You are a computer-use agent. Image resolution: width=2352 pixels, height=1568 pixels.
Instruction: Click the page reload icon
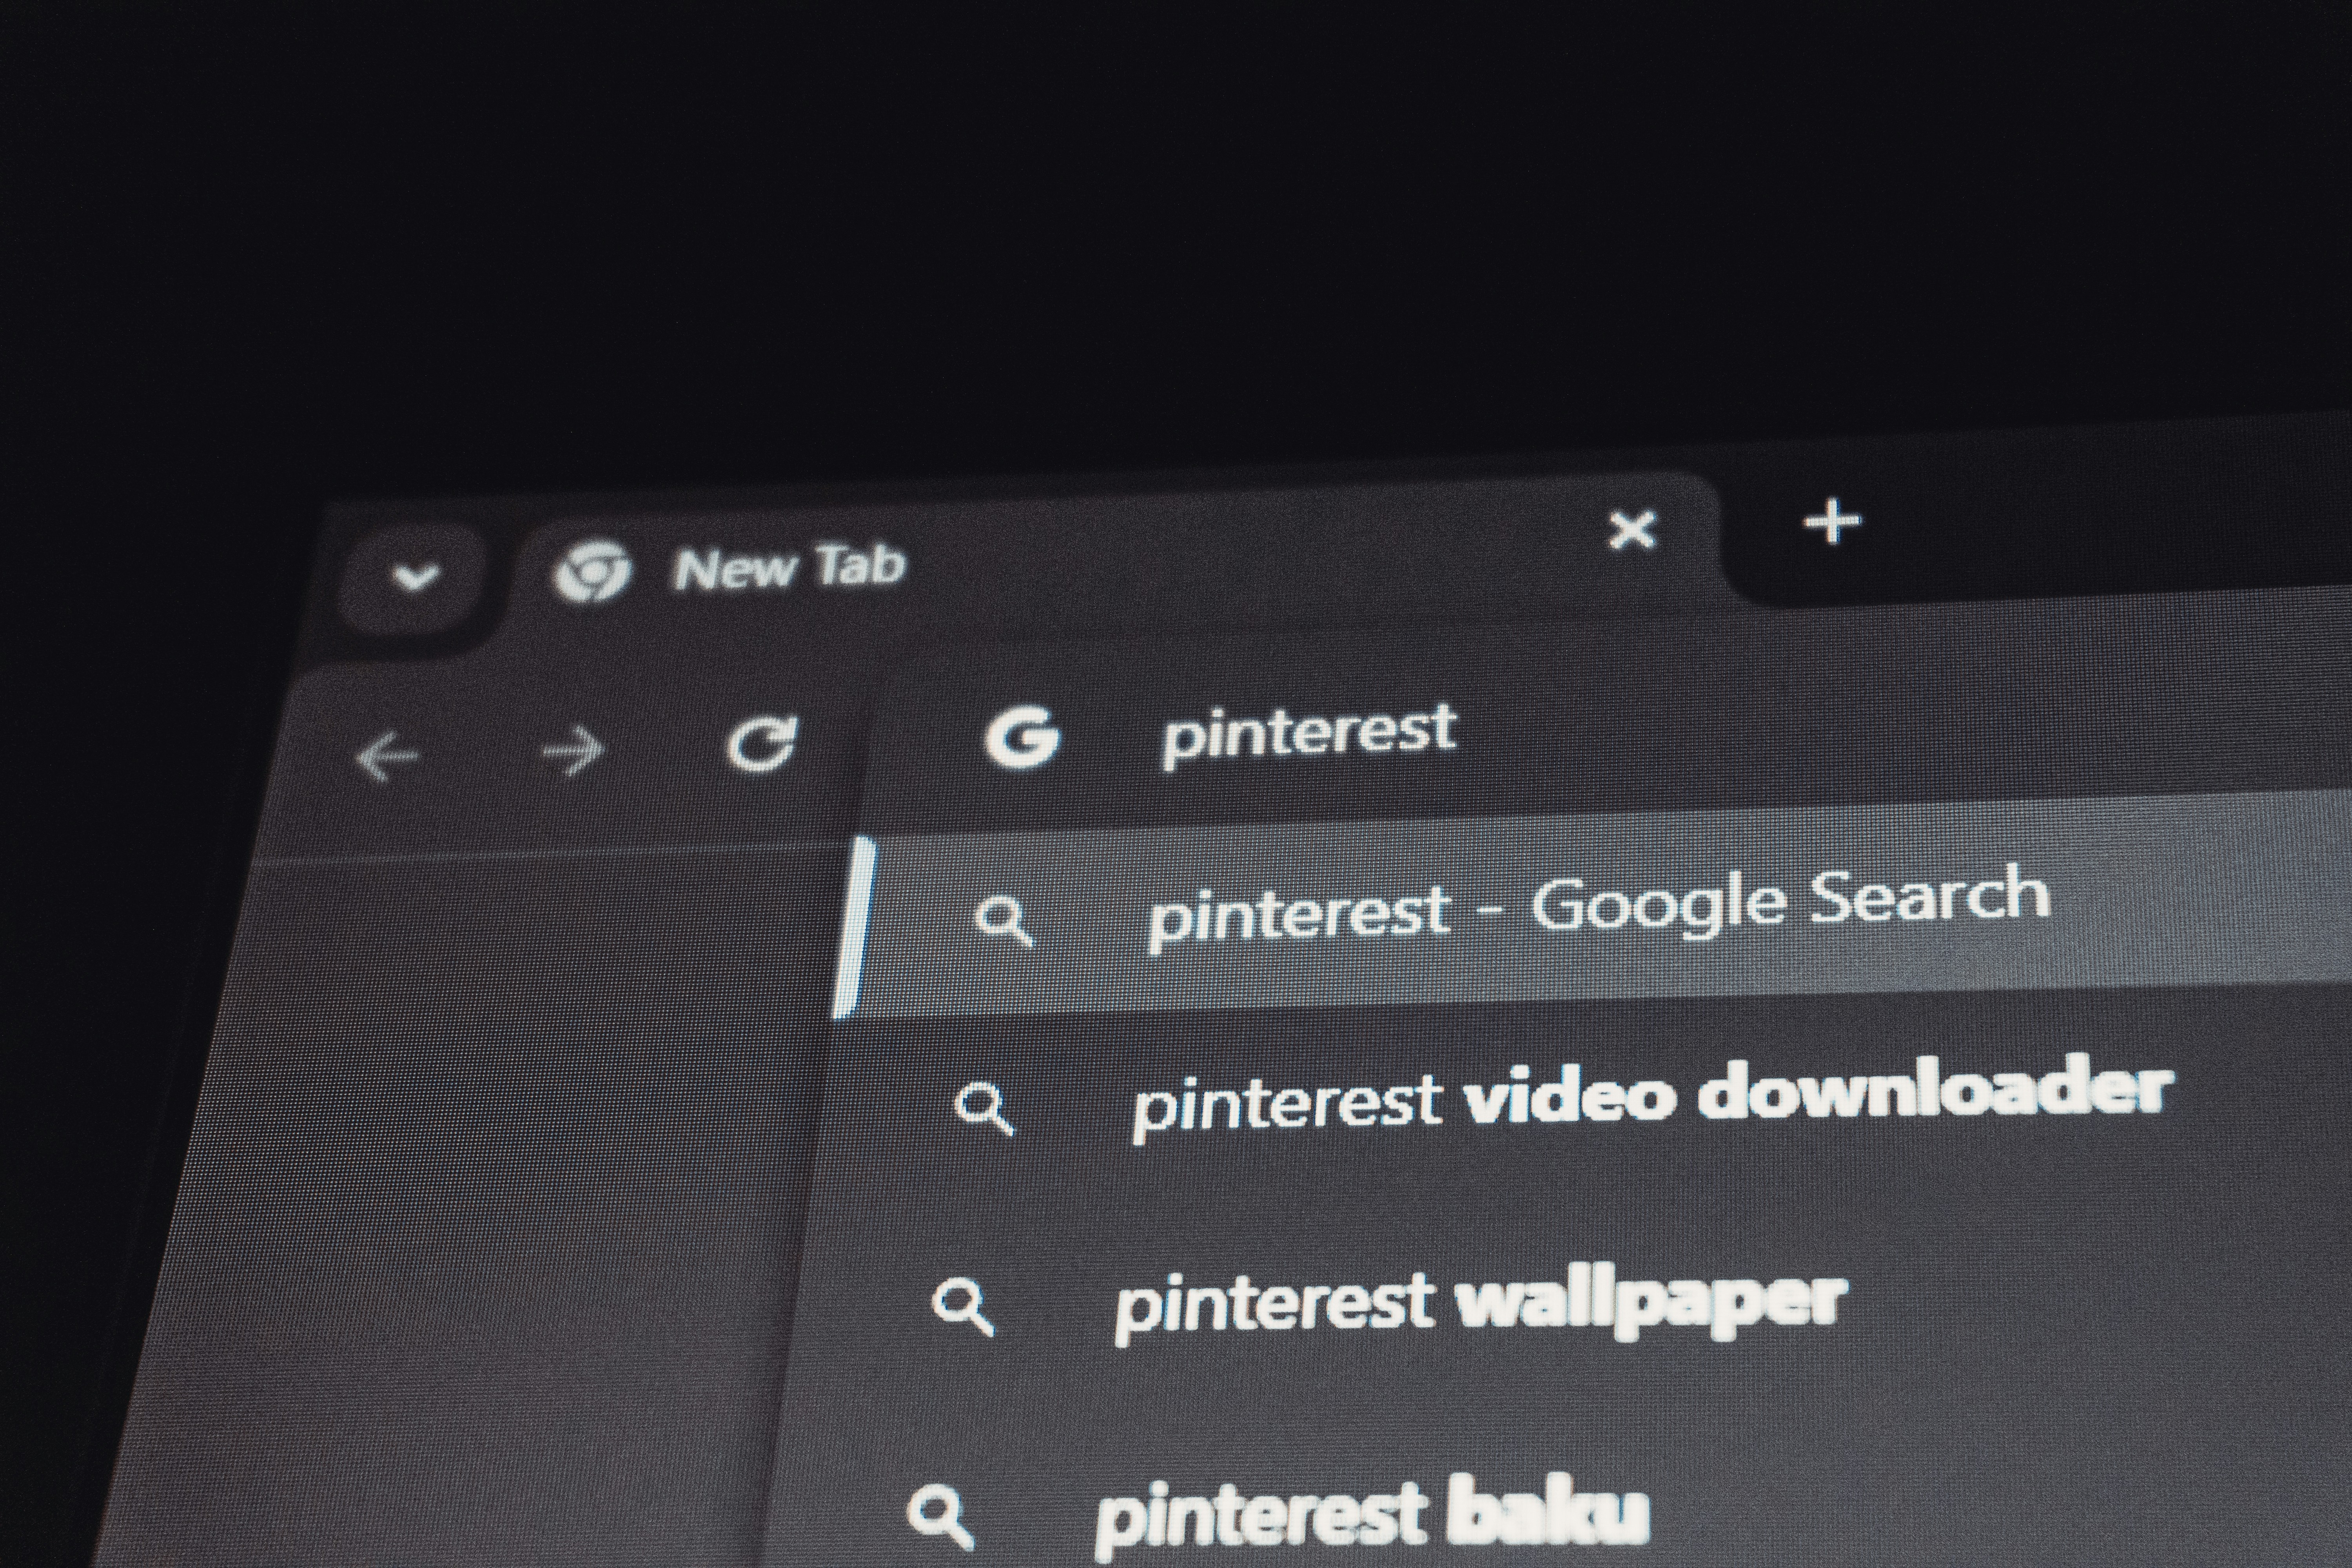click(766, 747)
